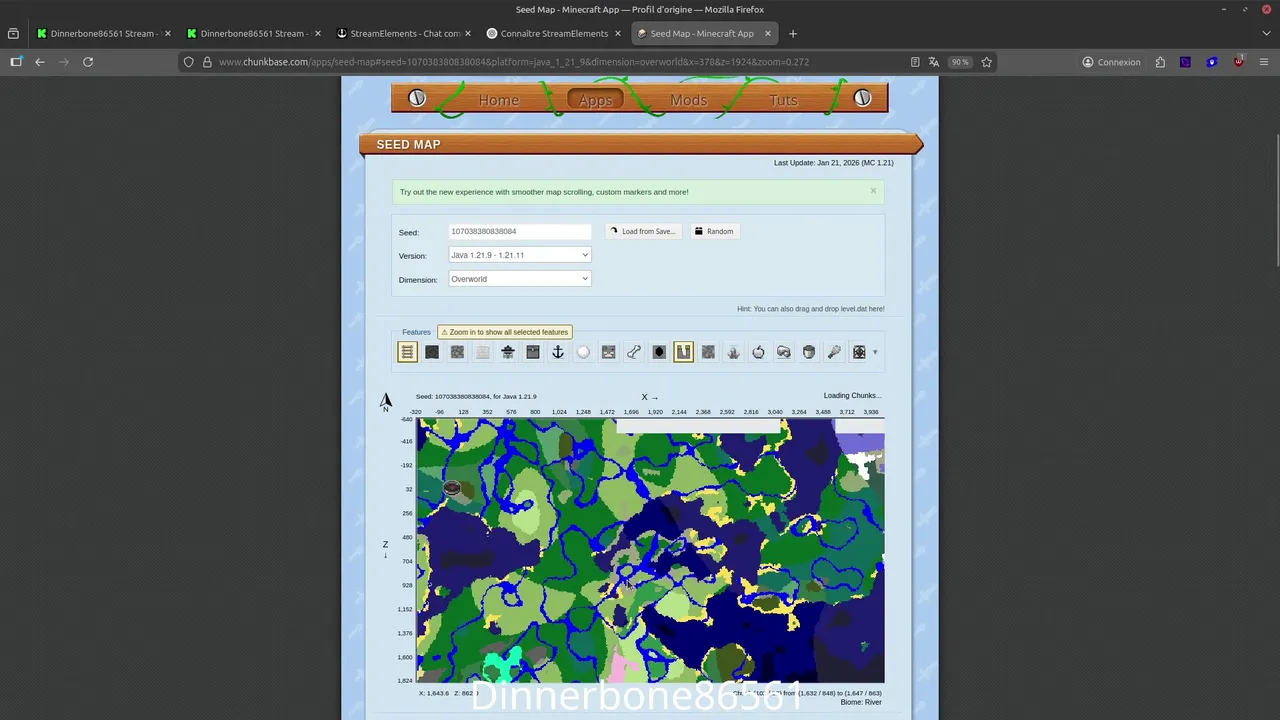Screen dimensions: 1280x720
Task: Open the Mods navigation item
Action: pos(688,100)
